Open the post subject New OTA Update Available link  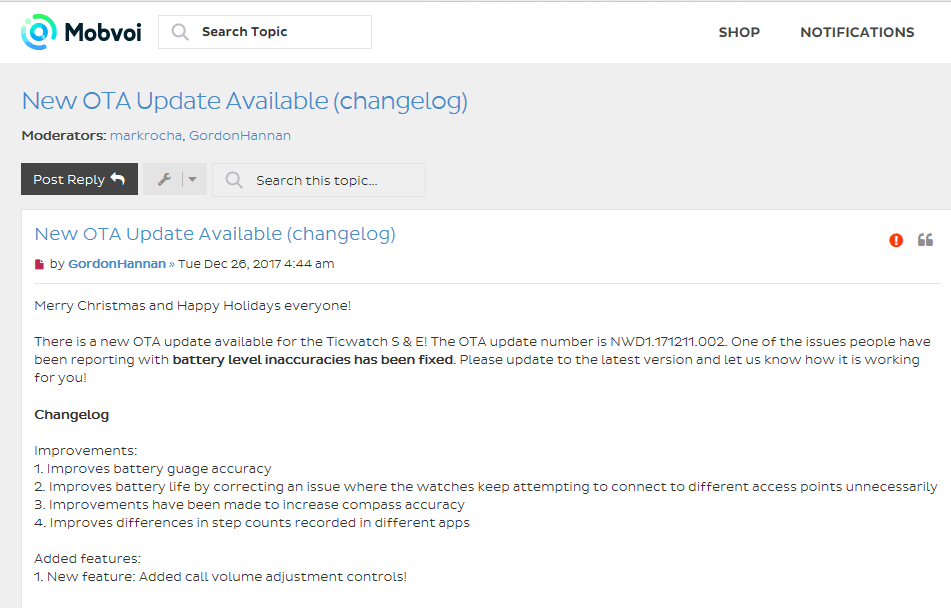pyautogui.click(x=215, y=234)
